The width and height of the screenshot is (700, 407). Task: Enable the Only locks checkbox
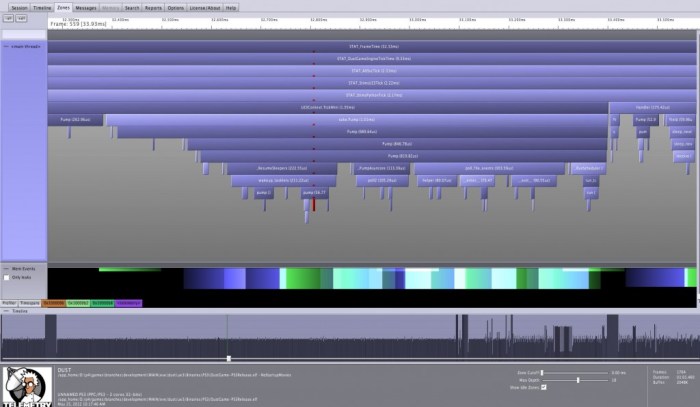pos(8,278)
